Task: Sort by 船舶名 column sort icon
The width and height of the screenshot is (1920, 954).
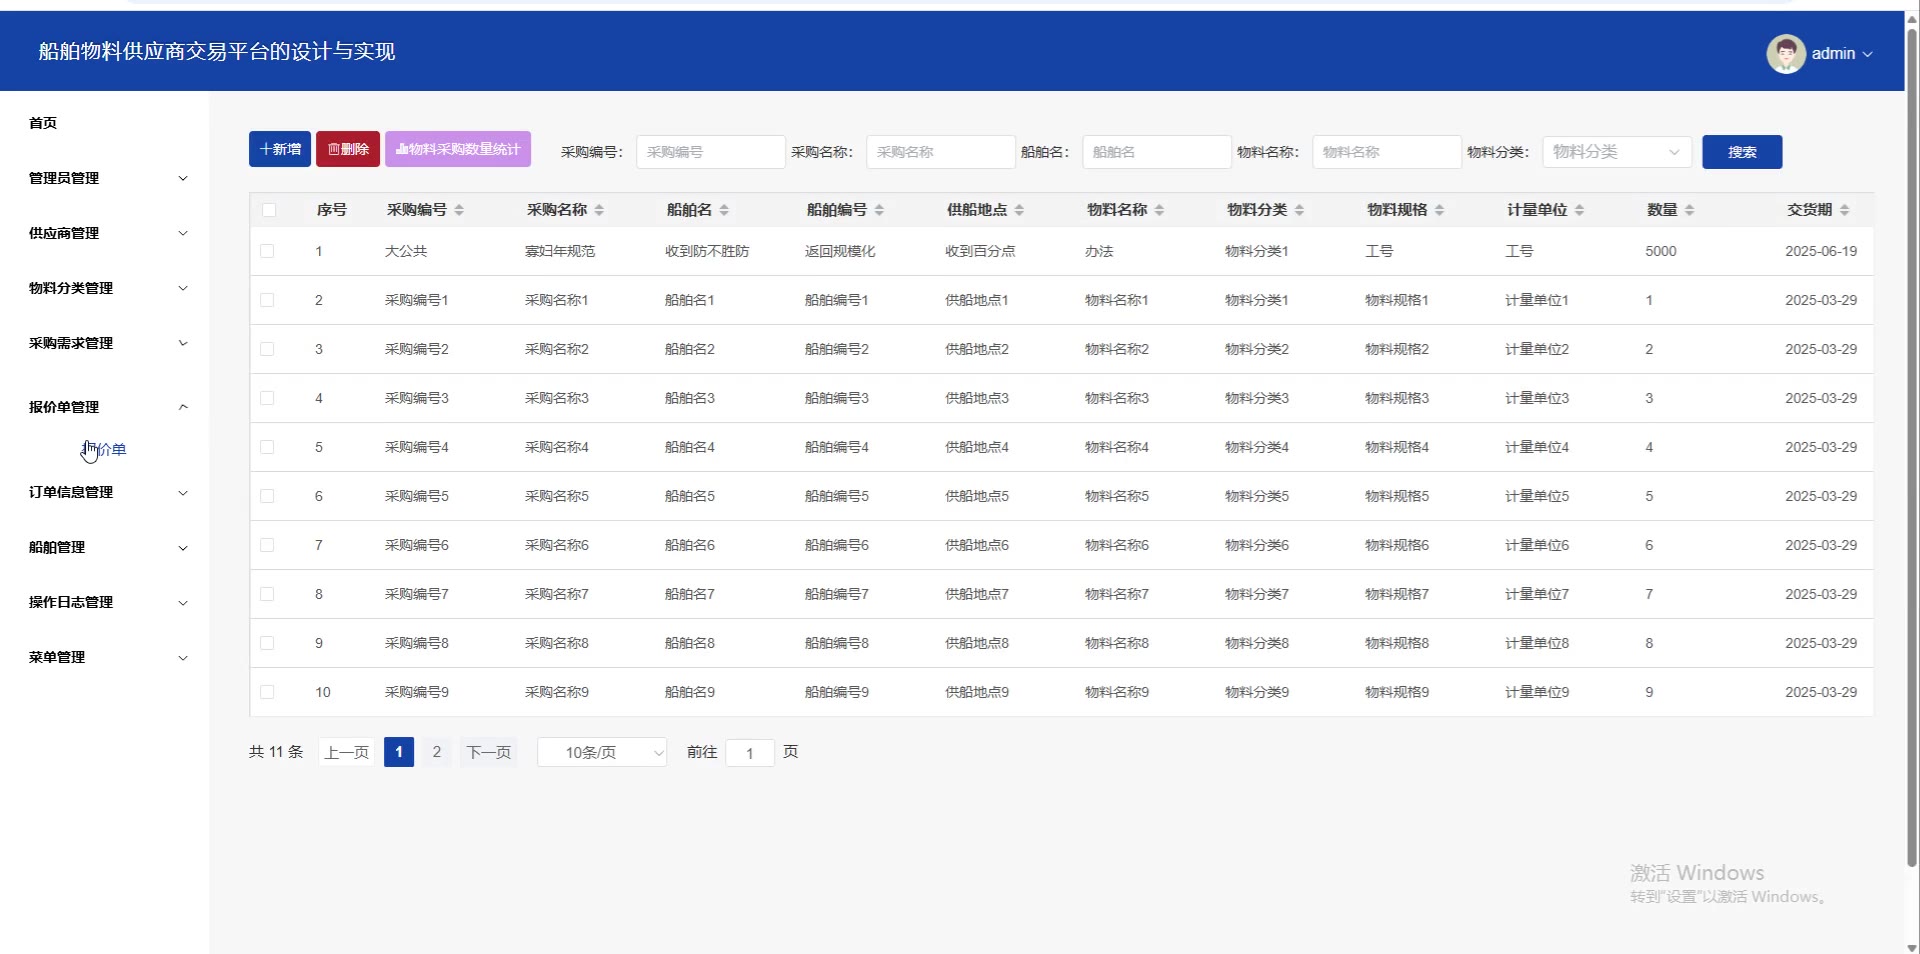Action: pos(724,210)
